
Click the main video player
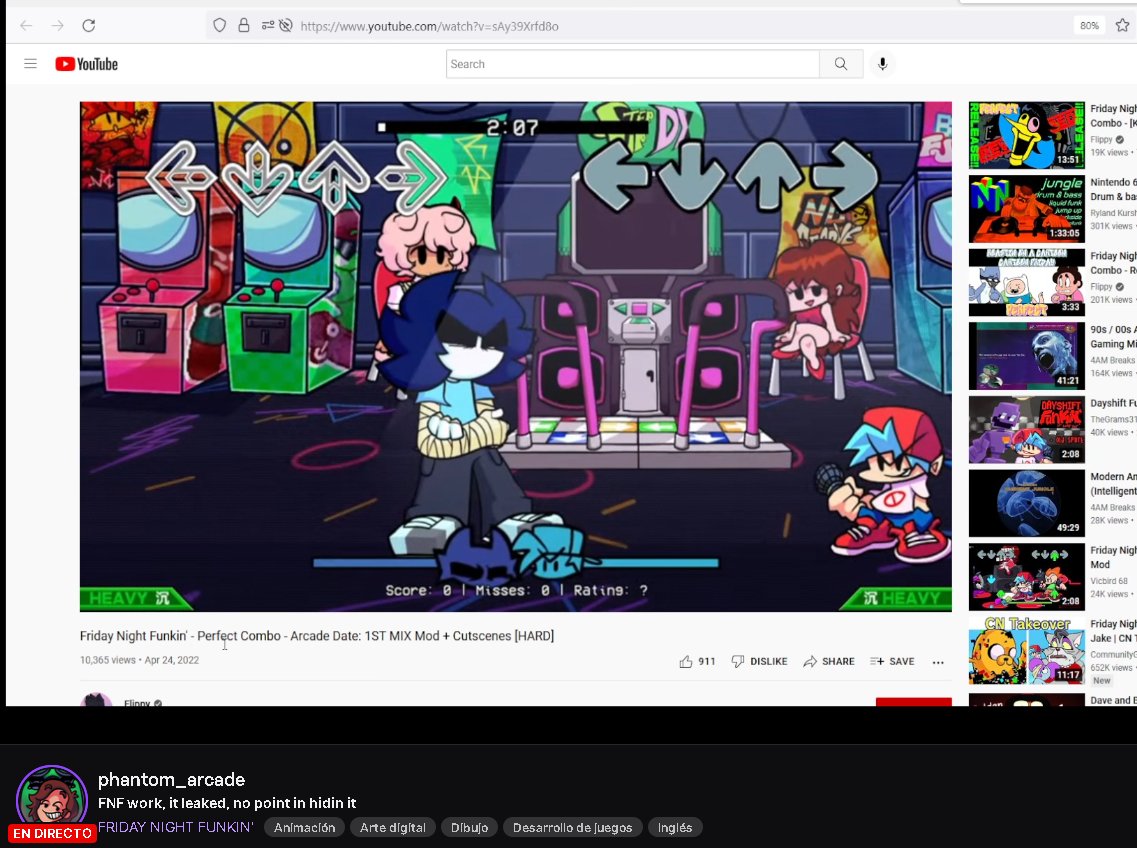click(x=516, y=356)
